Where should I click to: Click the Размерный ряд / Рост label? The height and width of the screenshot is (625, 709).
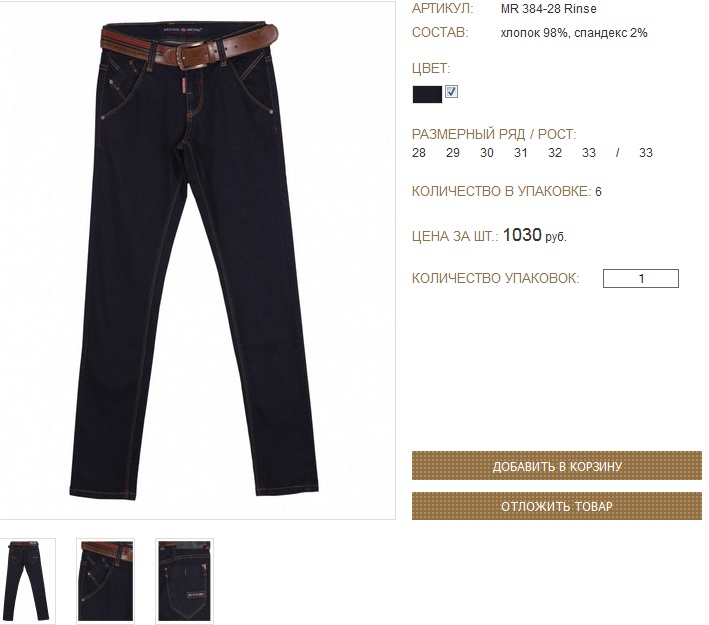click(494, 134)
